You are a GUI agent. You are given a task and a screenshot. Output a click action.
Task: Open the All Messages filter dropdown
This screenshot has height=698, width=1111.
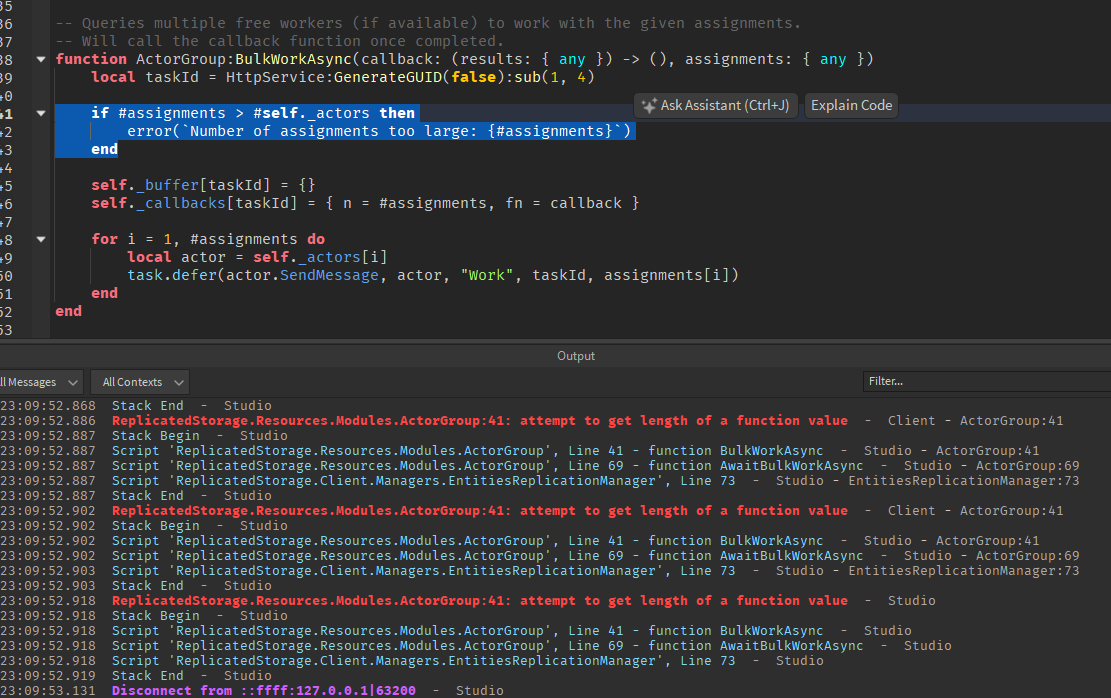pos(40,382)
